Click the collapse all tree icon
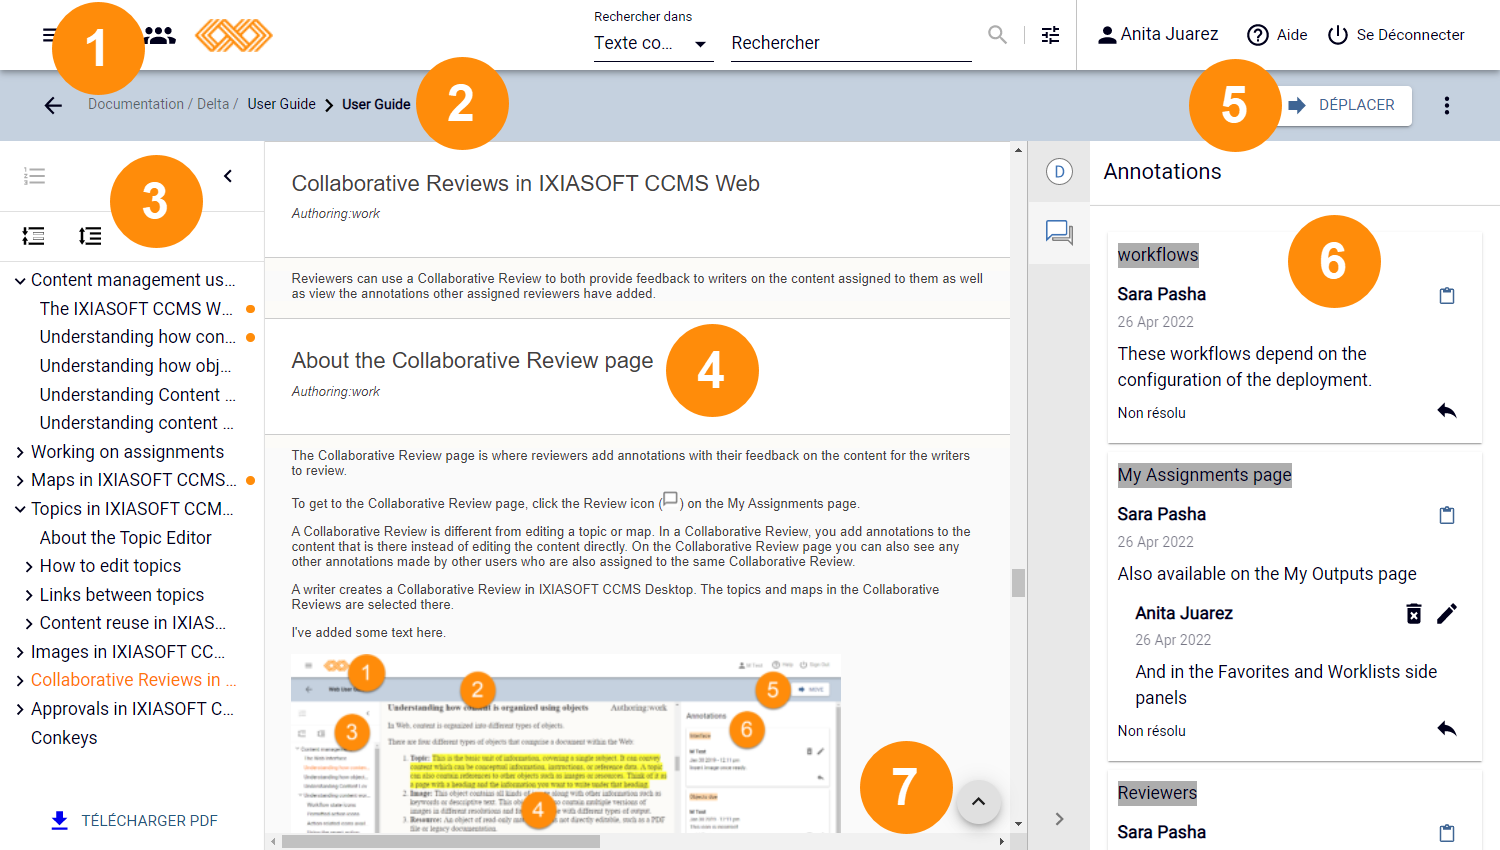This screenshot has height=850, width=1500. click(x=34, y=236)
